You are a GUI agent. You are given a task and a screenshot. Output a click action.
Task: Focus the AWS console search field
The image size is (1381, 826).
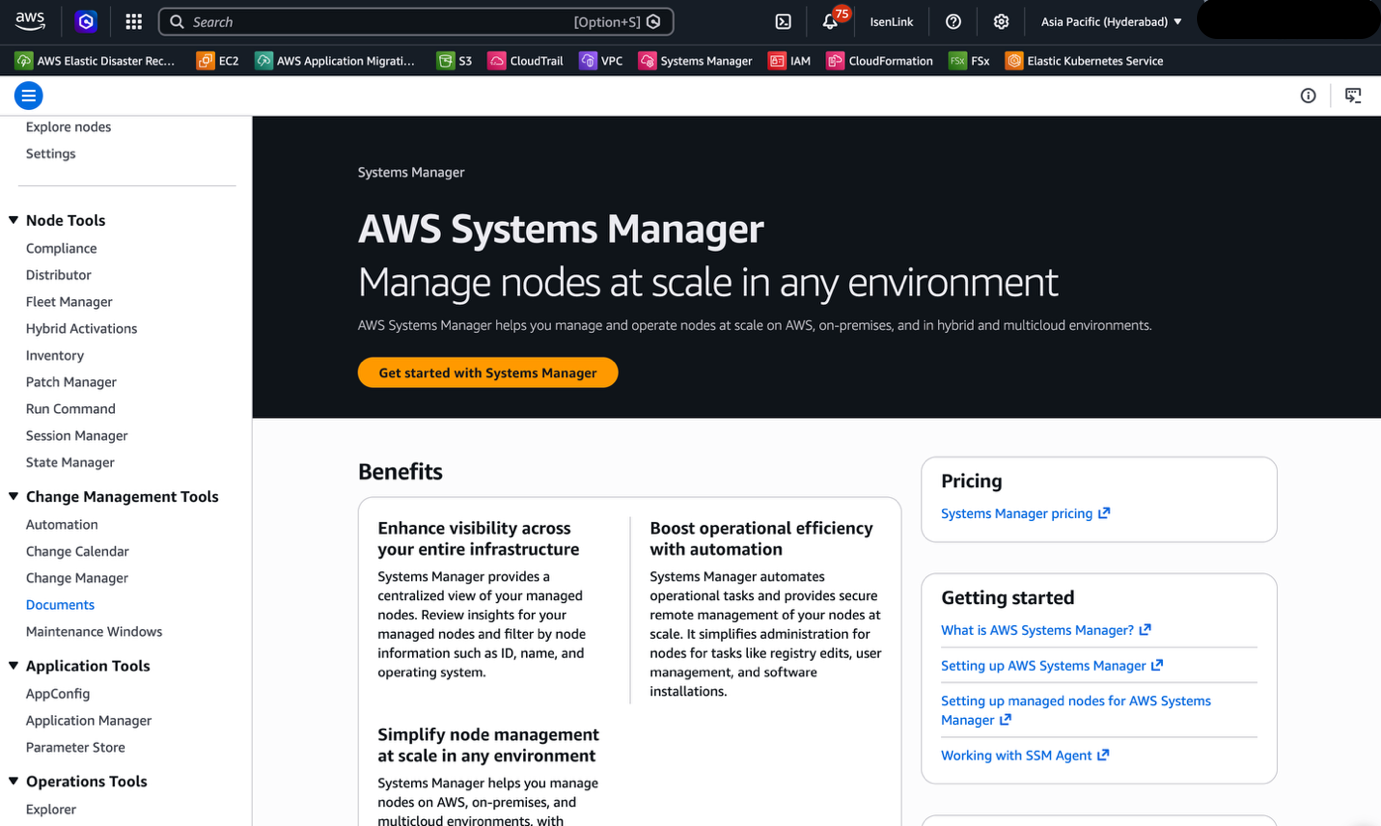[x=416, y=21]
